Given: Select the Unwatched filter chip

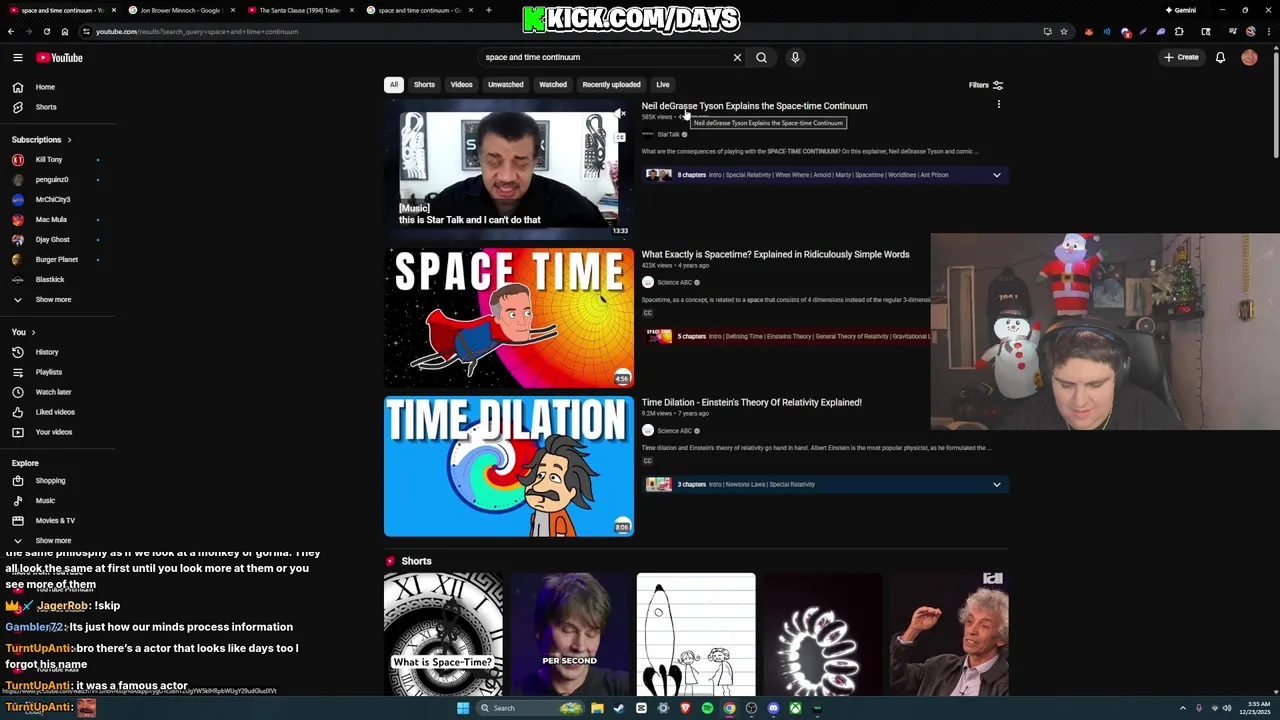Looking at the screenshot, I should click(x=505, y=85).
